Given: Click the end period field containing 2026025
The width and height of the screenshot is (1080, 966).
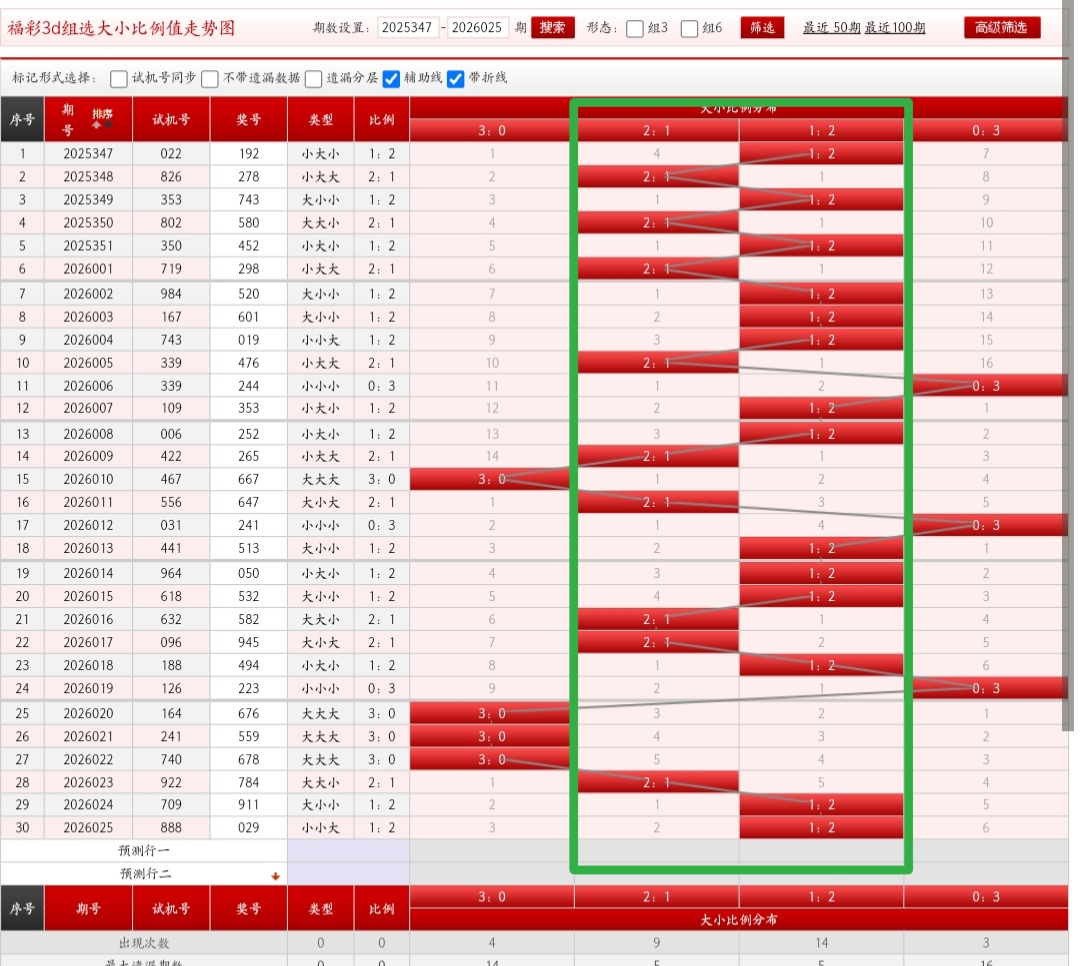Looking at the screenshot, I should (477, 28).
